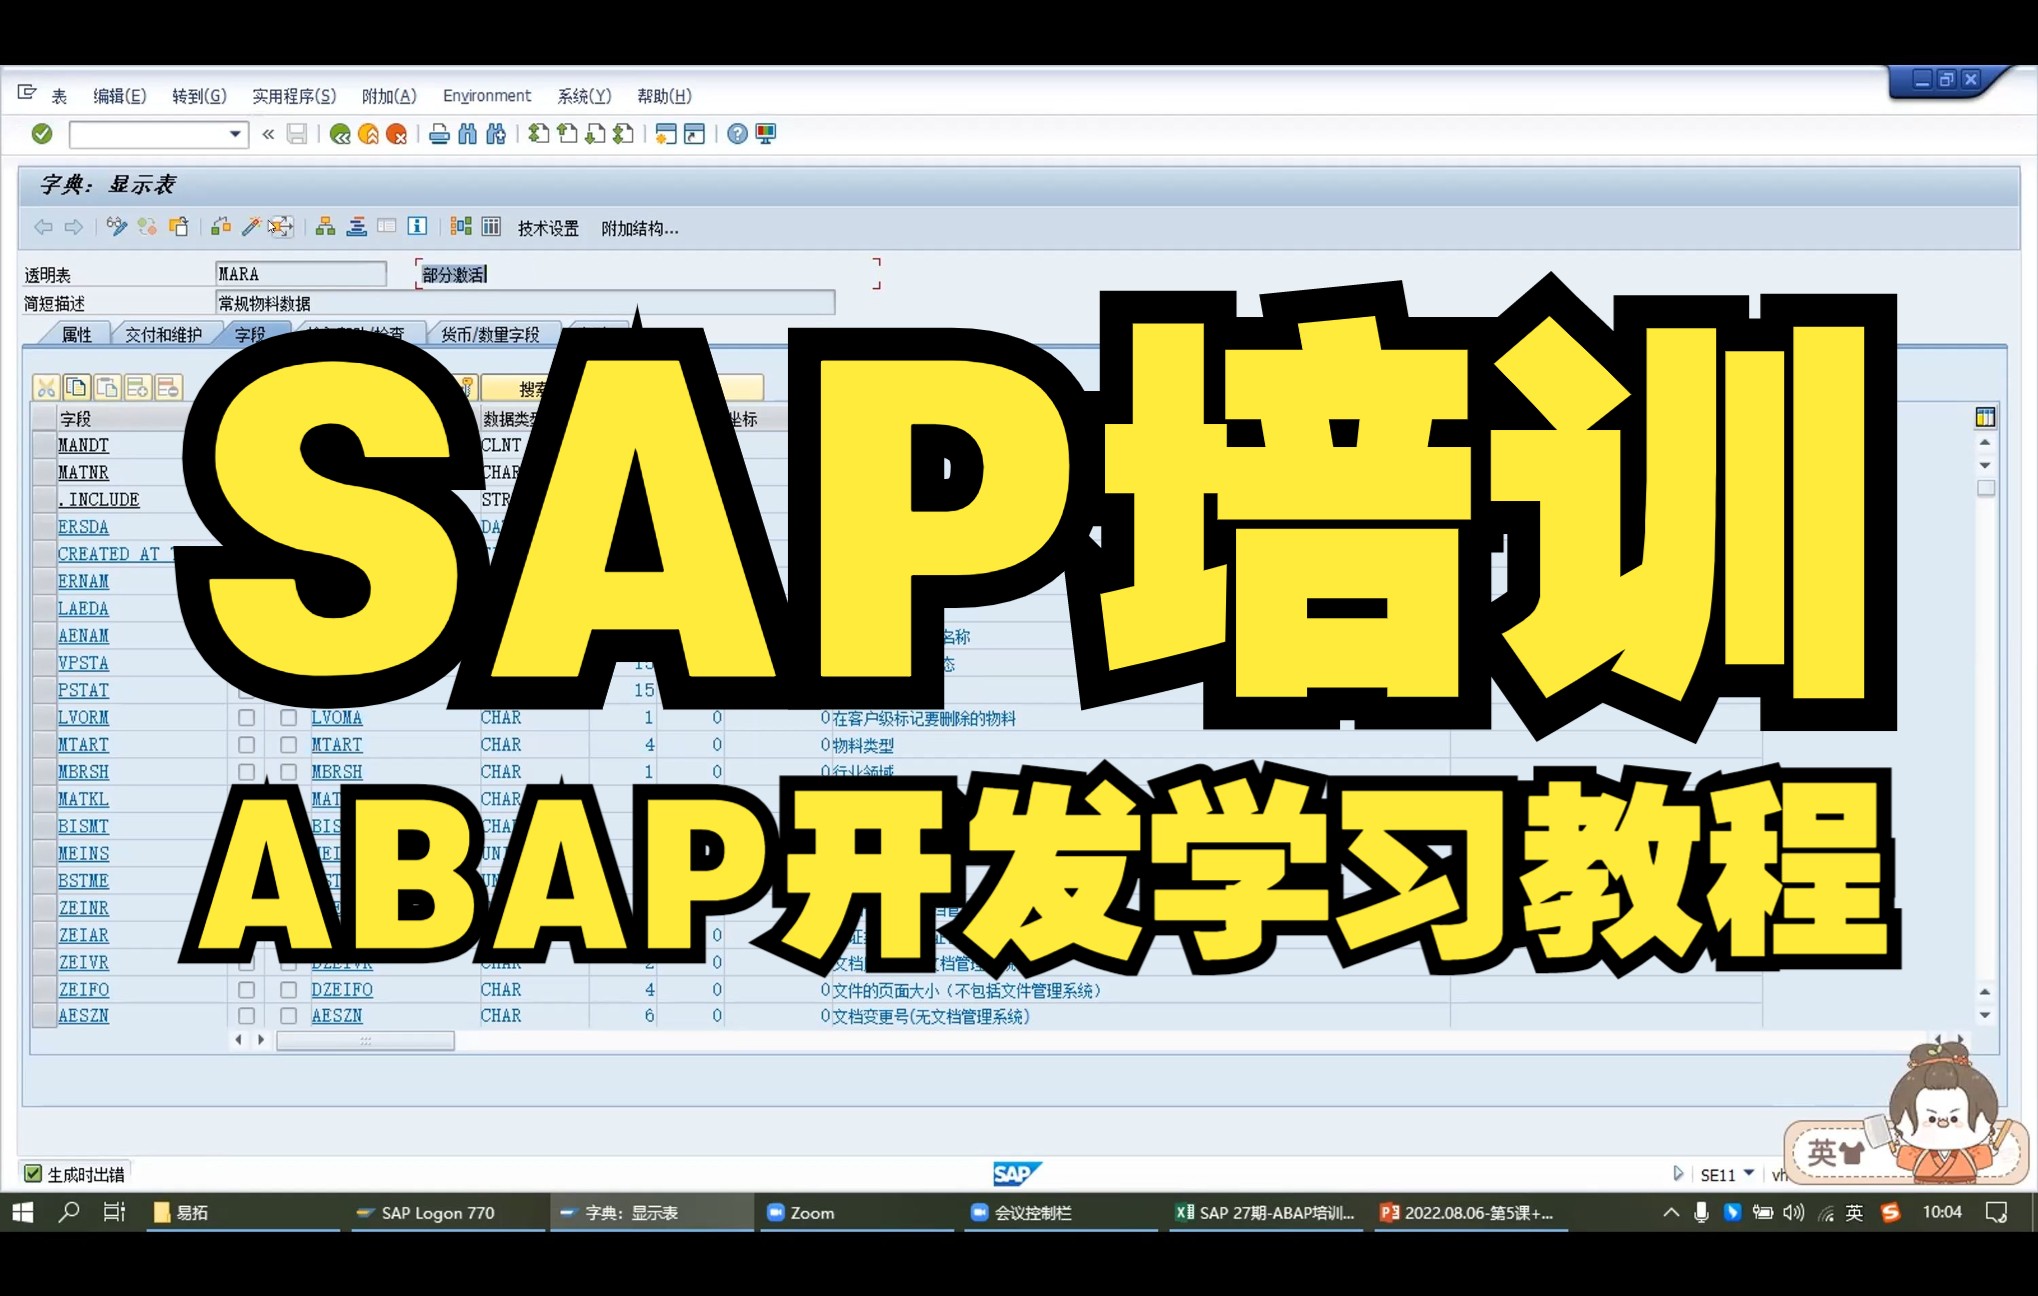Go to Last Page icon
This screenshot has width=2038, height=1296.
623,134
